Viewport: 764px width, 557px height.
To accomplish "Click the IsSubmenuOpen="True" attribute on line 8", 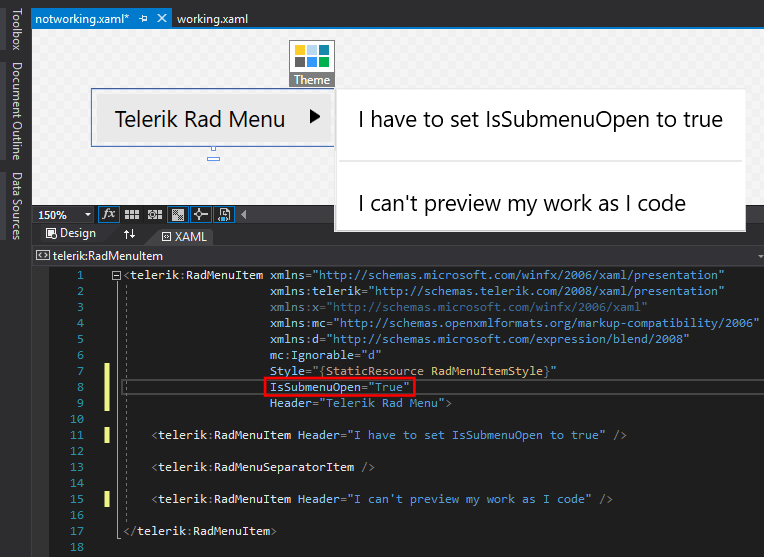I will 339,387.
